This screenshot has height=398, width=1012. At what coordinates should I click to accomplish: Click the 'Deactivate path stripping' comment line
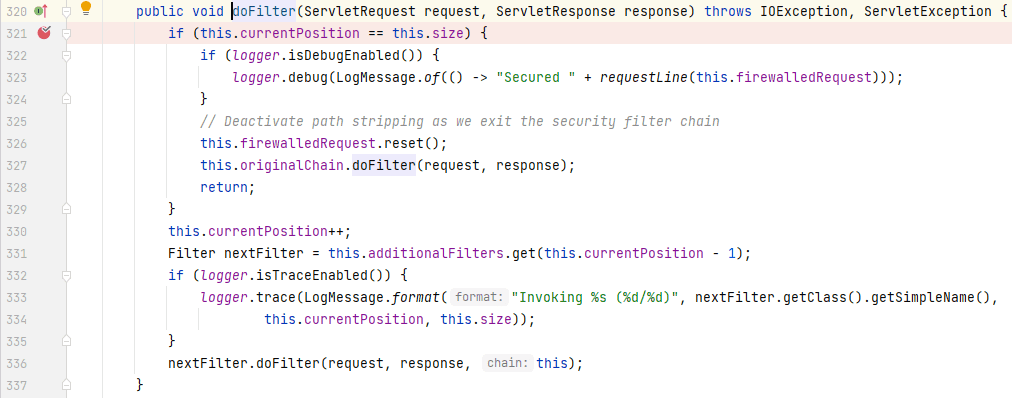tap(460, 121)
